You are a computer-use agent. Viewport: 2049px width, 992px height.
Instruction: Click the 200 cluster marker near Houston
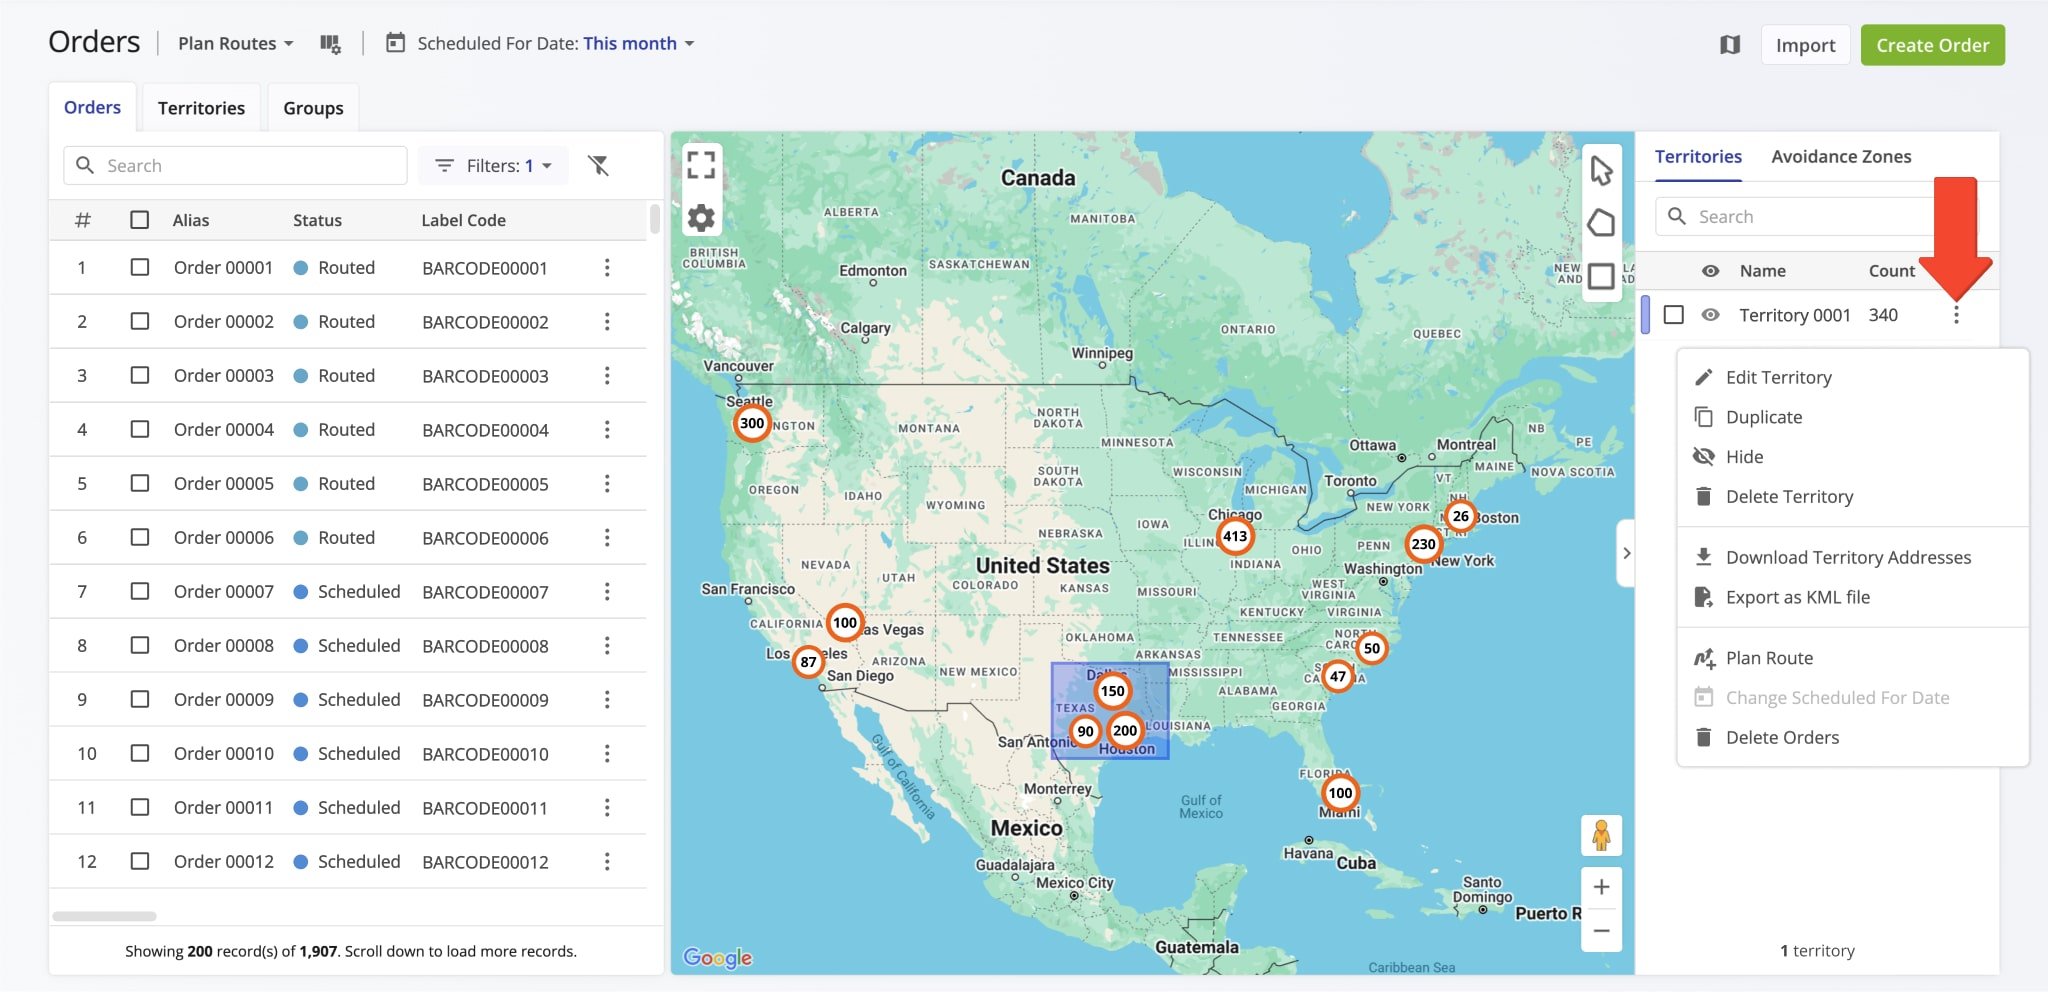pos(1125,730)
